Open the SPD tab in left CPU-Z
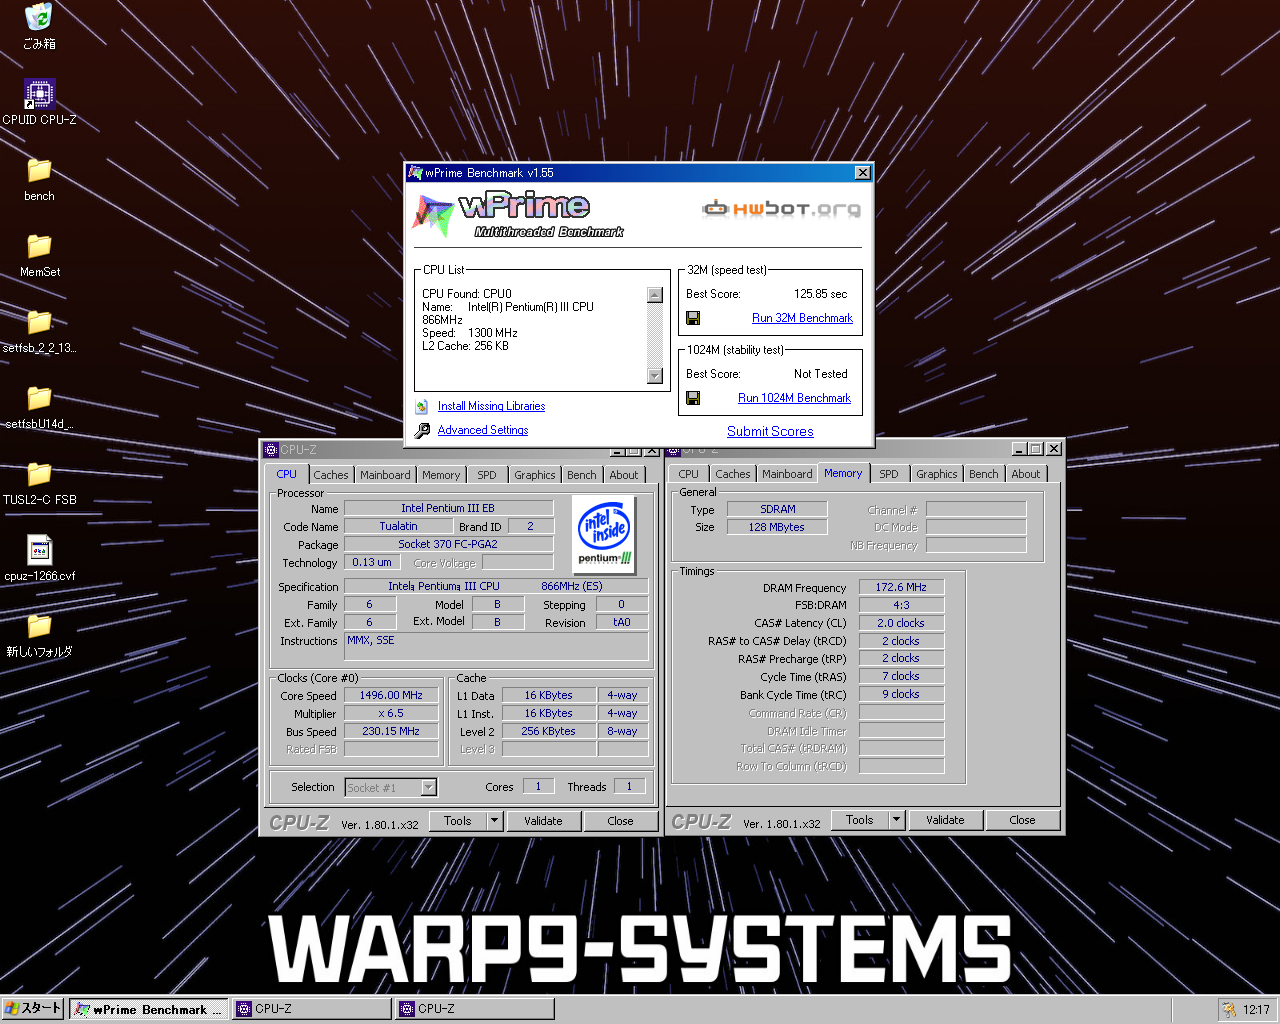This screenshot has height=1024, width=1280. (487, 475)
